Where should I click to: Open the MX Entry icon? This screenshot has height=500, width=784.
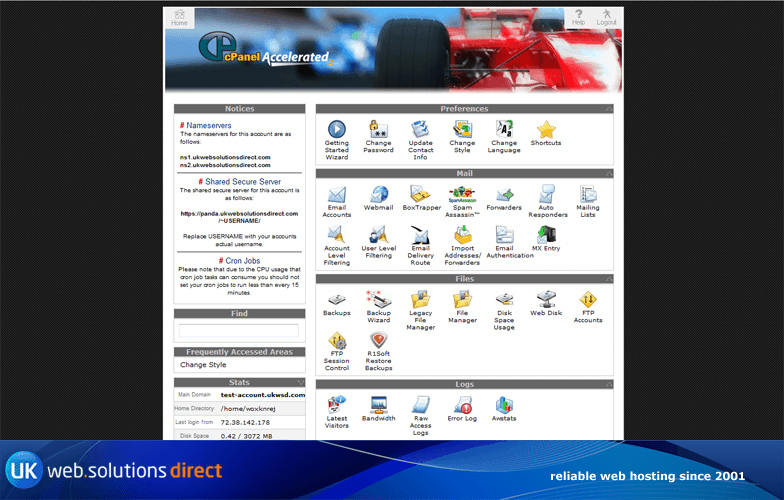click(x=546, y=235)
